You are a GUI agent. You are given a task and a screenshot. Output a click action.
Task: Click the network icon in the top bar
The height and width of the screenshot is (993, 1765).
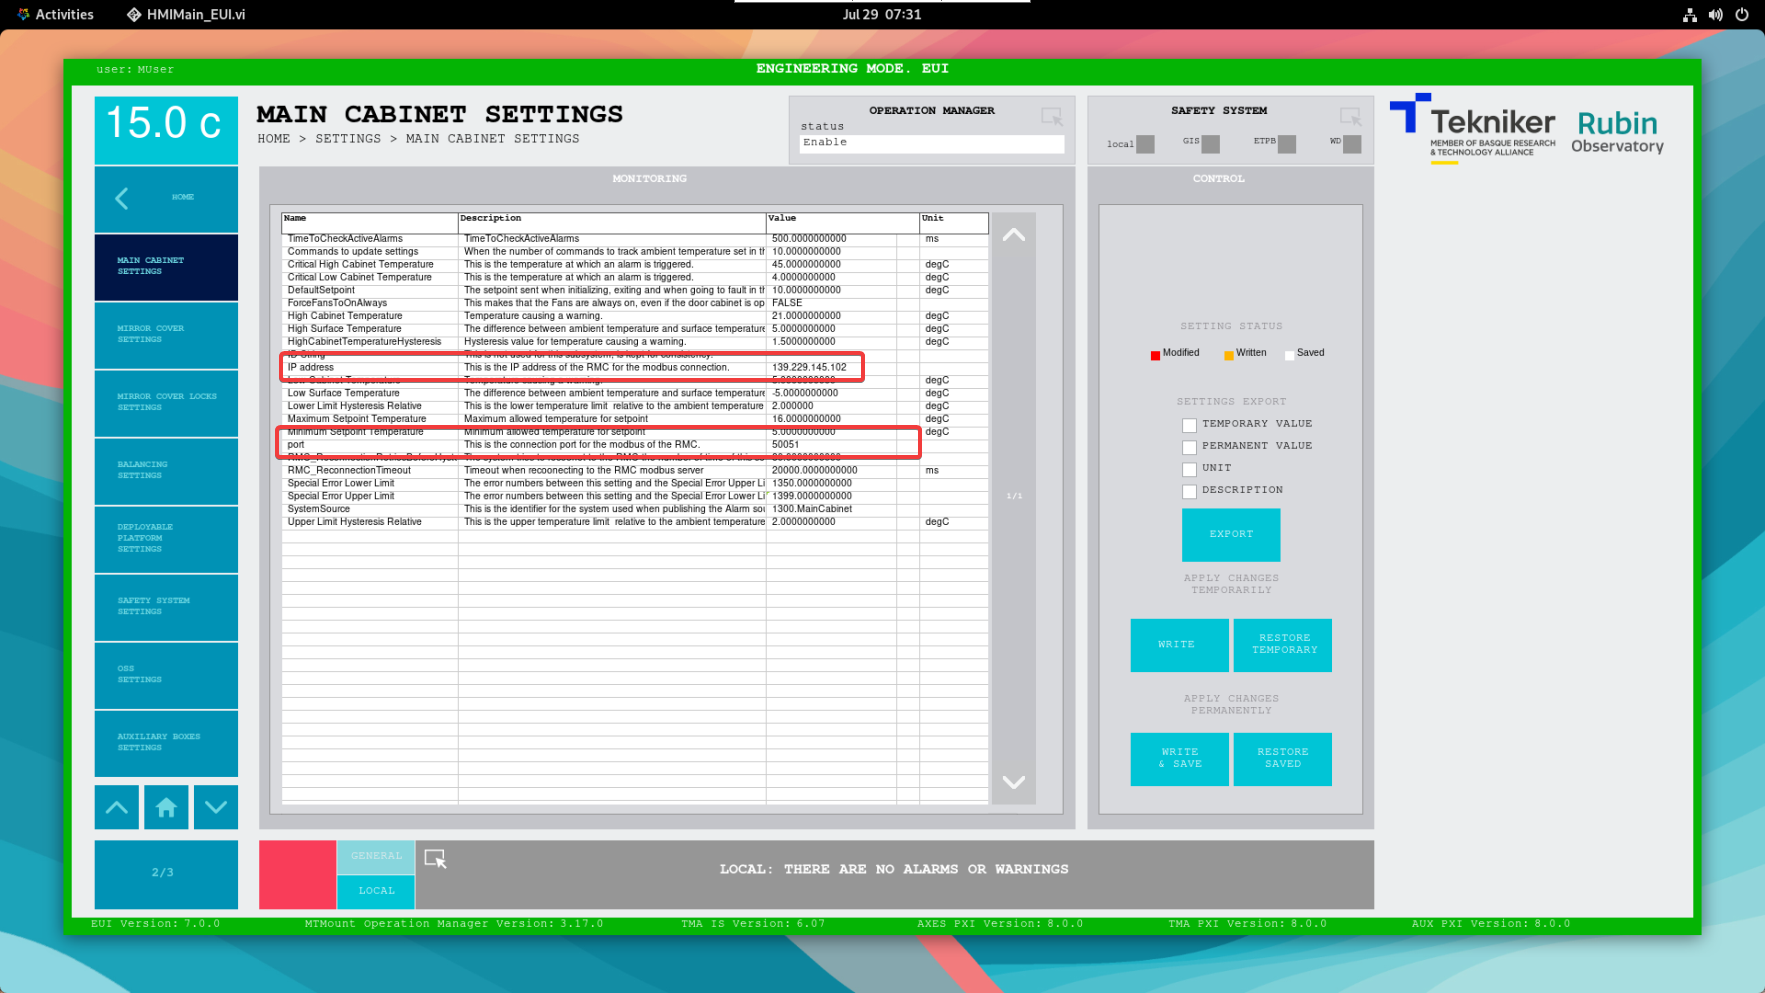1690,15
